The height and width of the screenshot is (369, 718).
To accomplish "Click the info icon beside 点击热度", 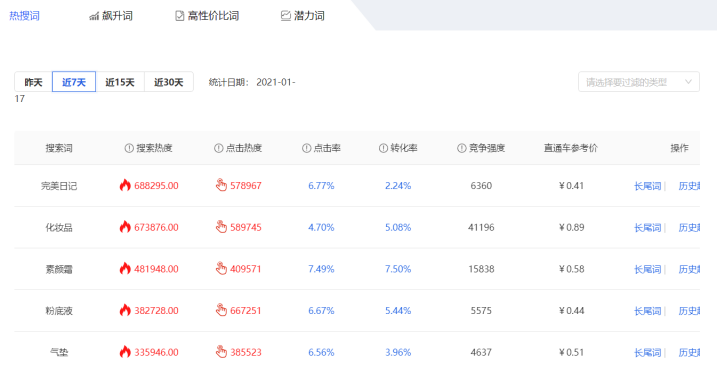I will (x=218, y=148).
